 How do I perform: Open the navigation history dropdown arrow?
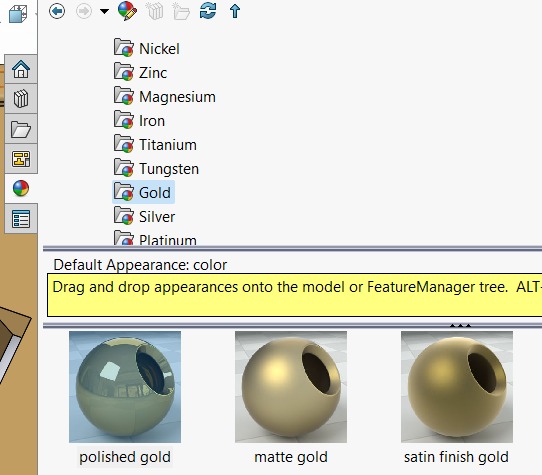point(104,11)
